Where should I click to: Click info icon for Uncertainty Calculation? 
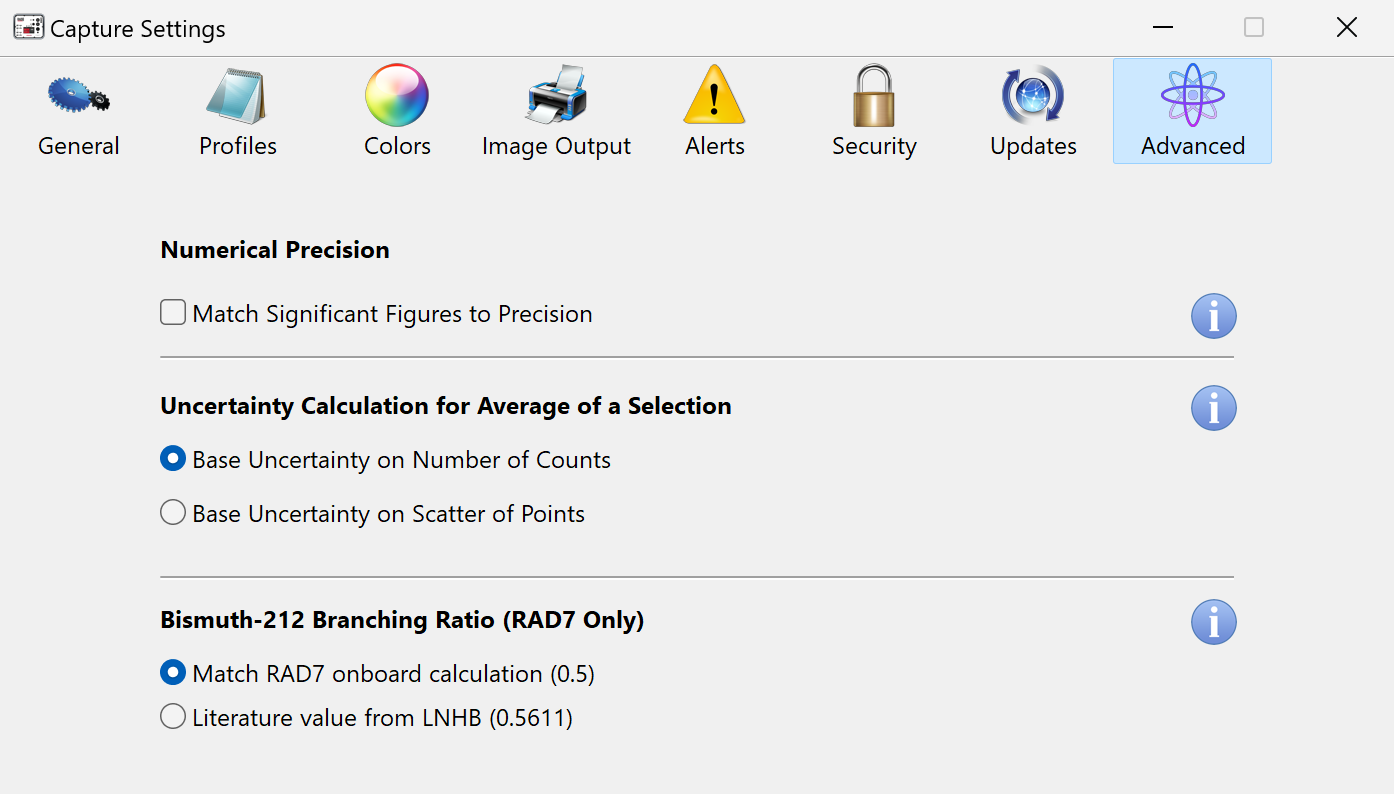(1213, 409)
